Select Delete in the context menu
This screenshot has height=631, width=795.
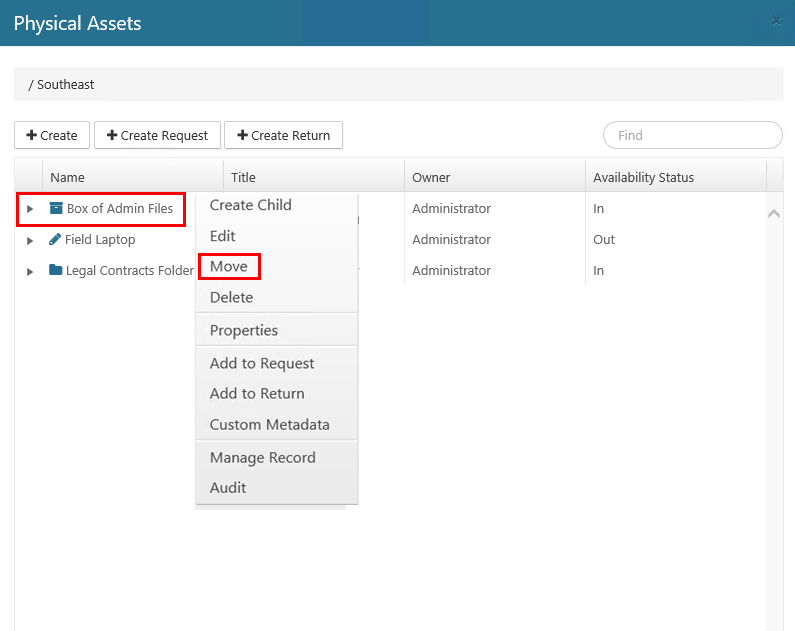(x=231, y=297)
